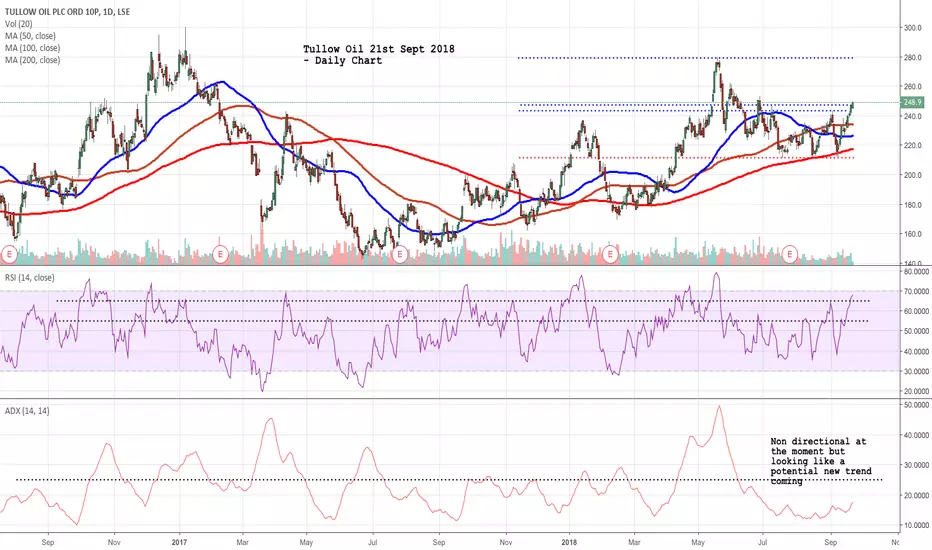Image resolution: width=932 pixels, height=550 pixels.
Task: Select the MA (50, close) legend
Action: [x=30, y=36]
